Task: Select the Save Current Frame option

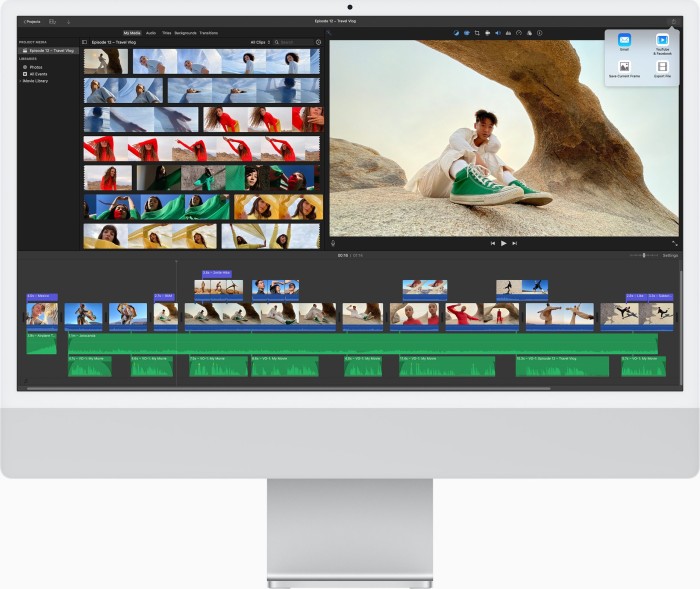Action: point(624,68)
